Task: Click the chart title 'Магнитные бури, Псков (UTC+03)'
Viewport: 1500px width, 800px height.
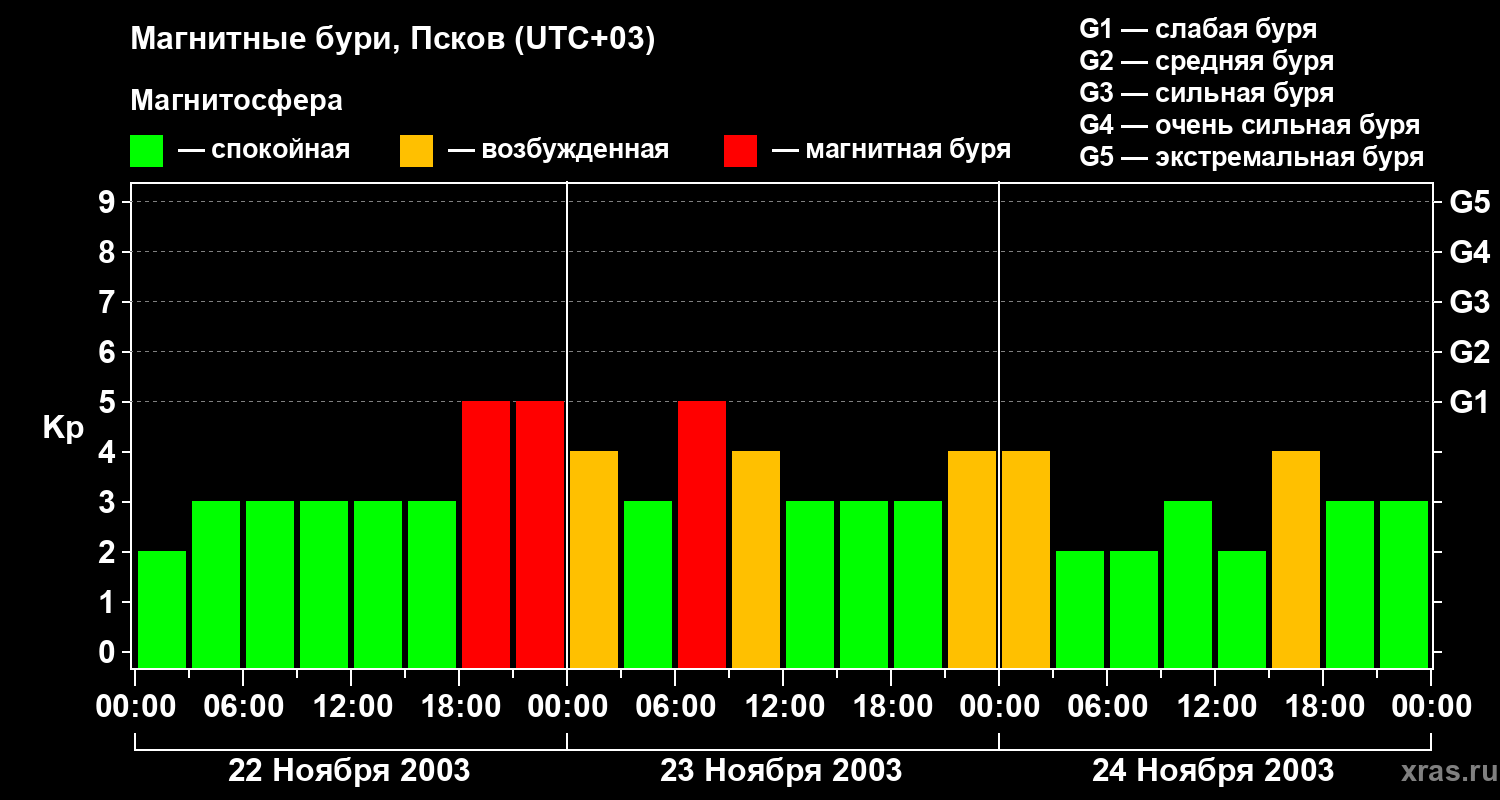Action: [x=393, y=40]
